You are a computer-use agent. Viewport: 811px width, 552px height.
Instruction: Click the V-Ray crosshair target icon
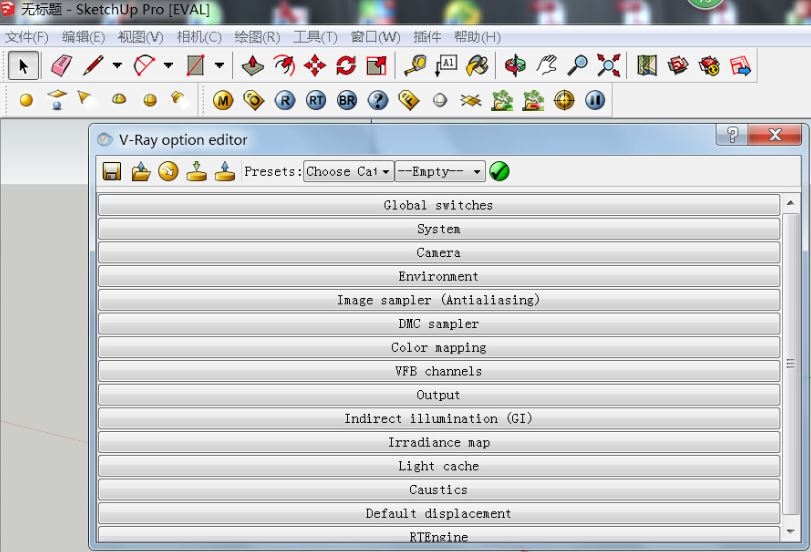pyautogui.click(x=564, y=100)
